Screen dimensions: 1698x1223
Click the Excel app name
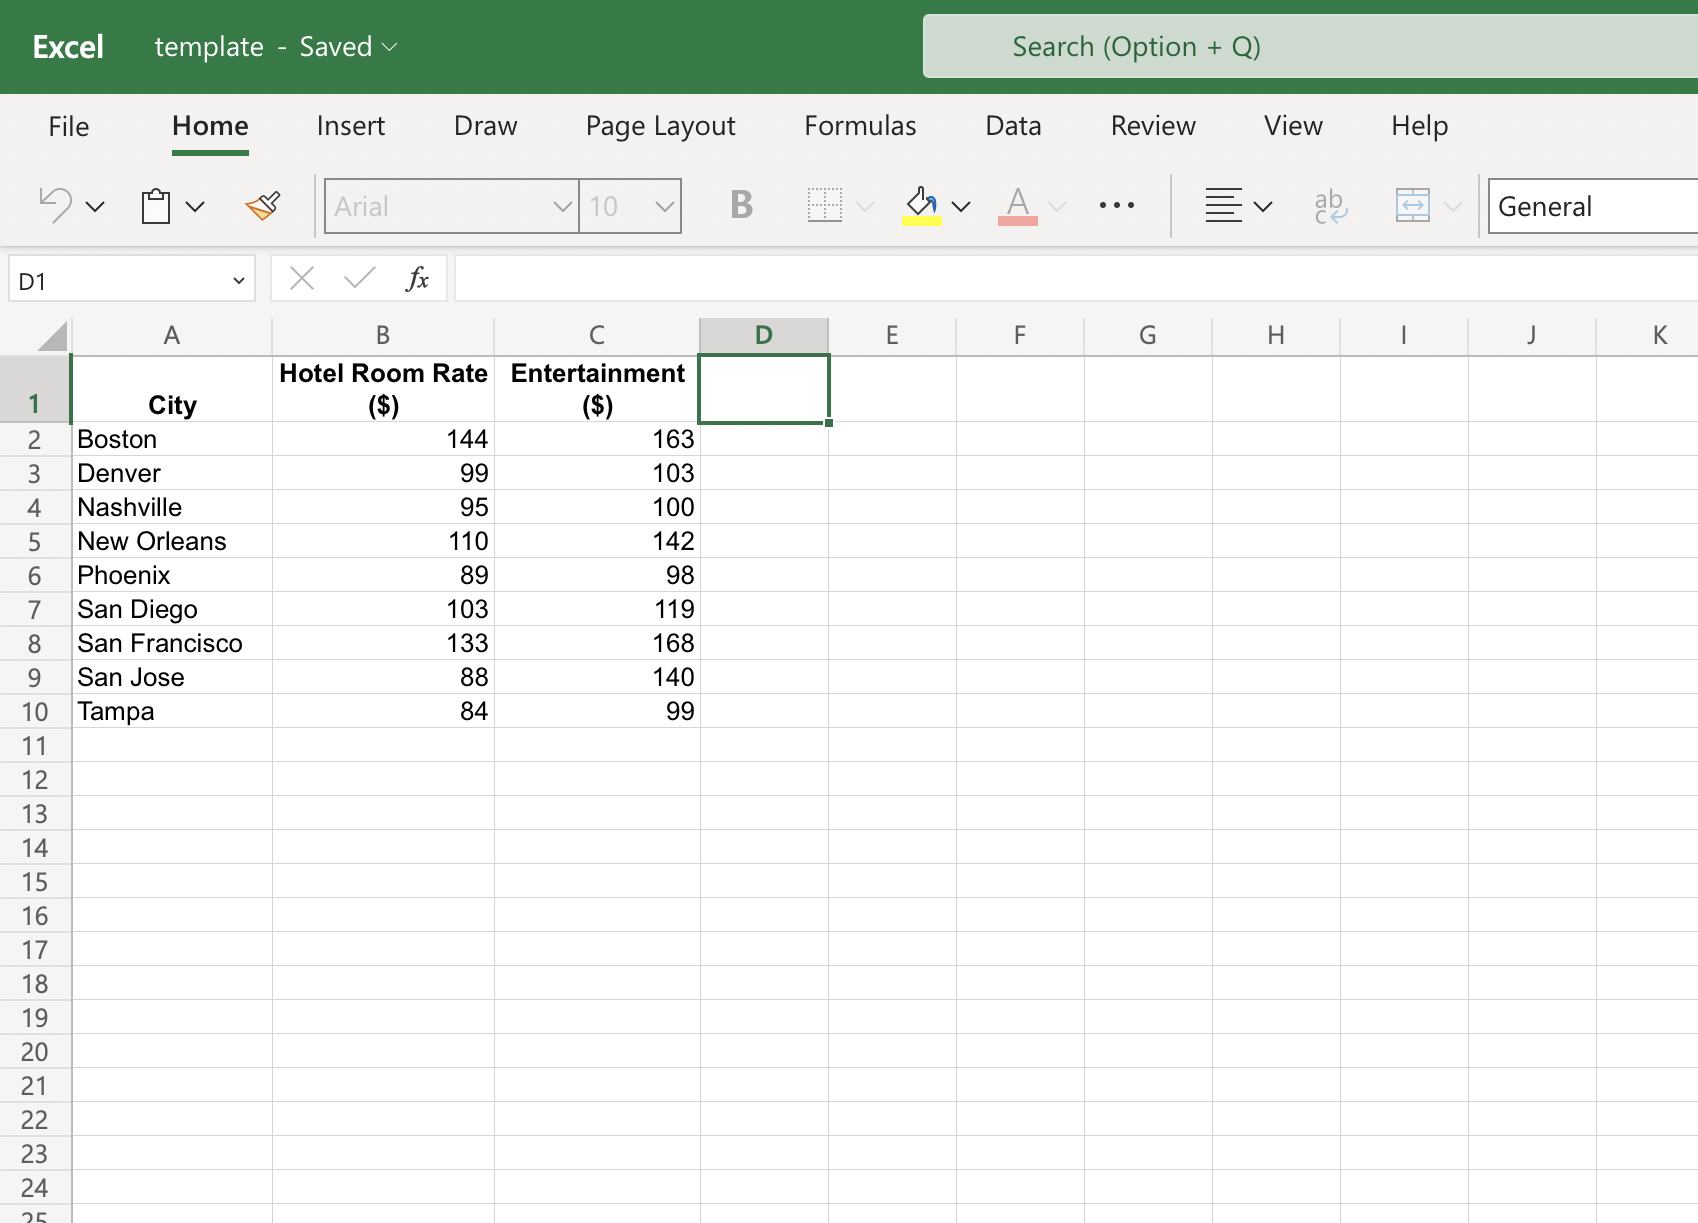(x=68, y=47)
